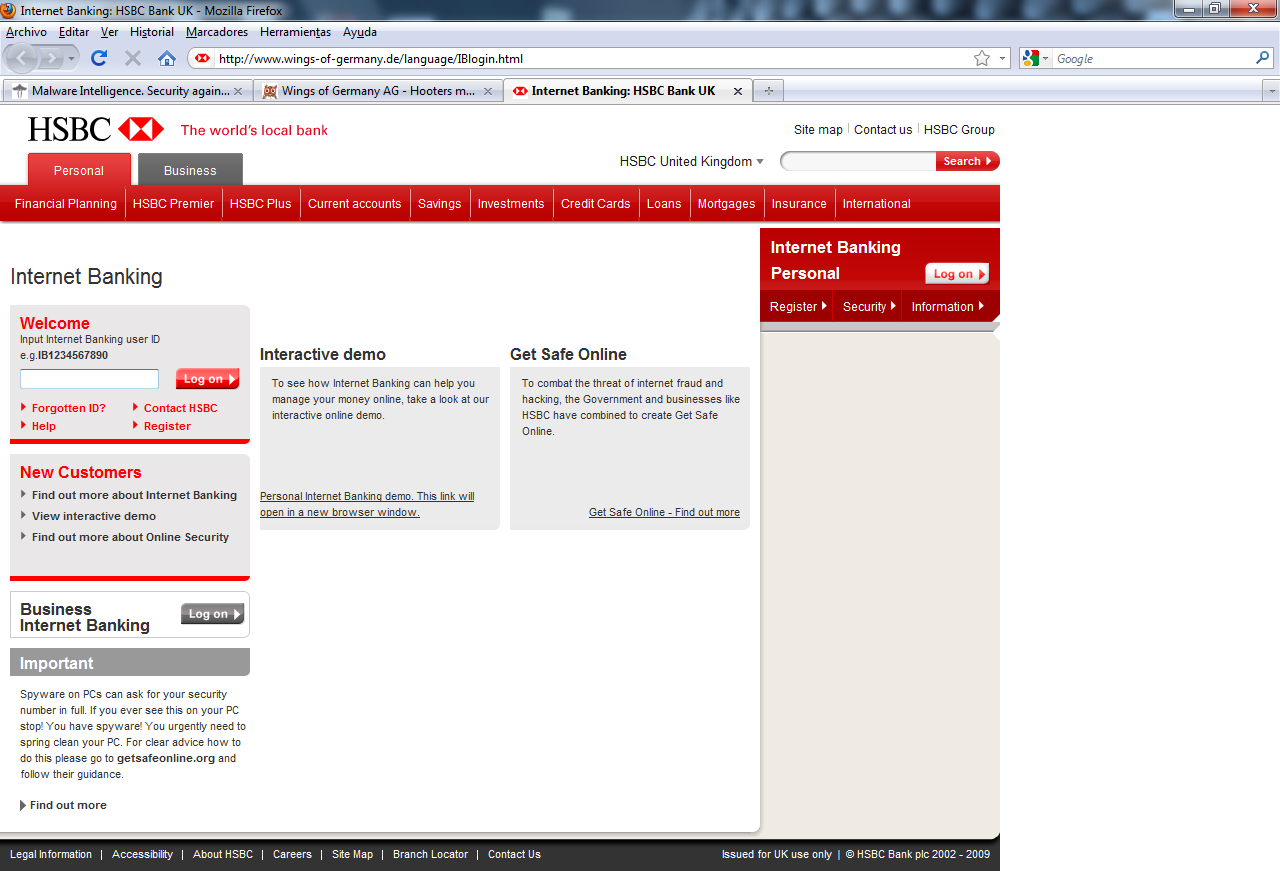
Task: Open the Historial menu
Action: [152, 32]
